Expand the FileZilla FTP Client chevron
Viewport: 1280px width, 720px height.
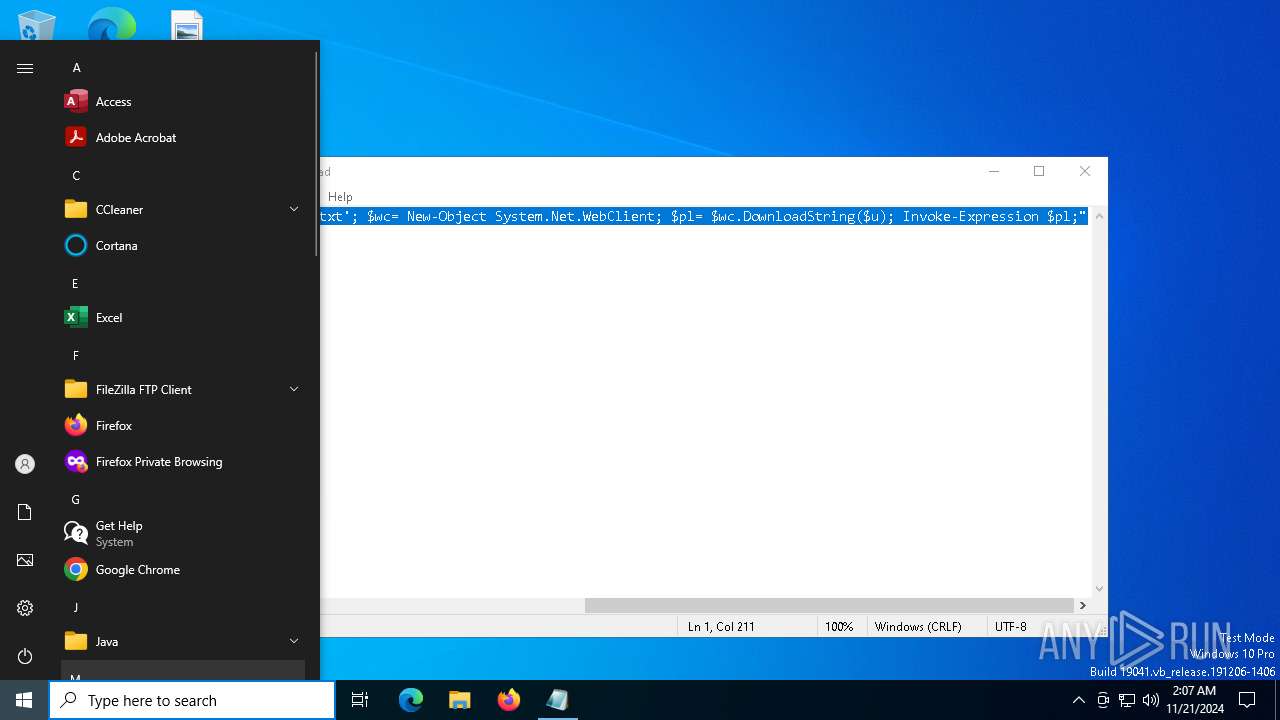coord(294,389)
